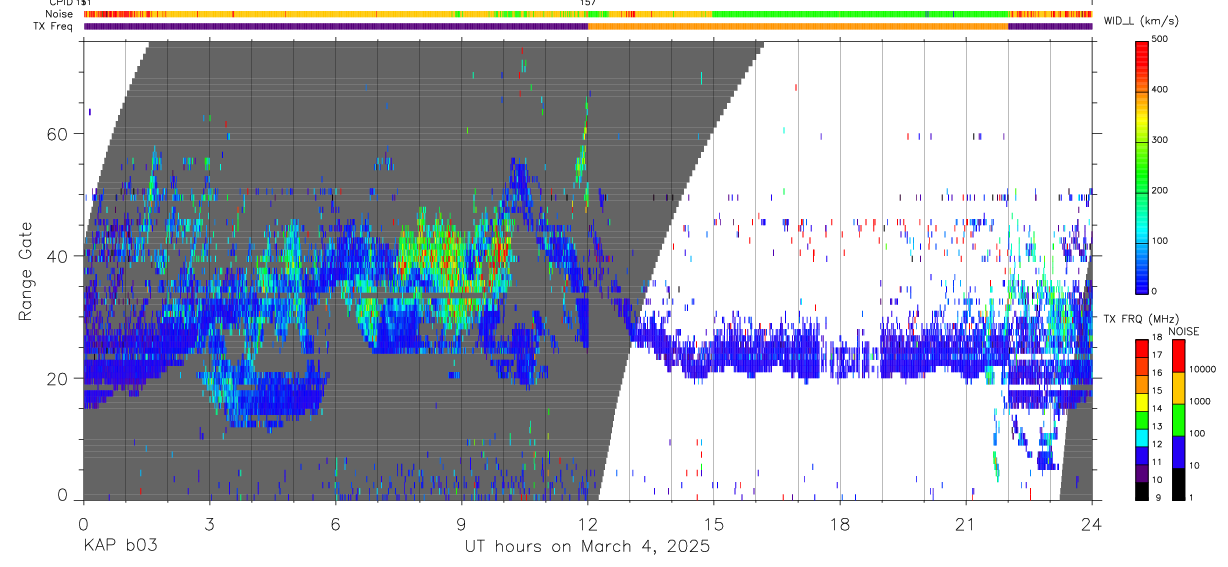Image resolution: width=1228 pixels, height=567 pixels.
Task: Click the '9' label on TX FRQ legend
Action: point(1158,499)
